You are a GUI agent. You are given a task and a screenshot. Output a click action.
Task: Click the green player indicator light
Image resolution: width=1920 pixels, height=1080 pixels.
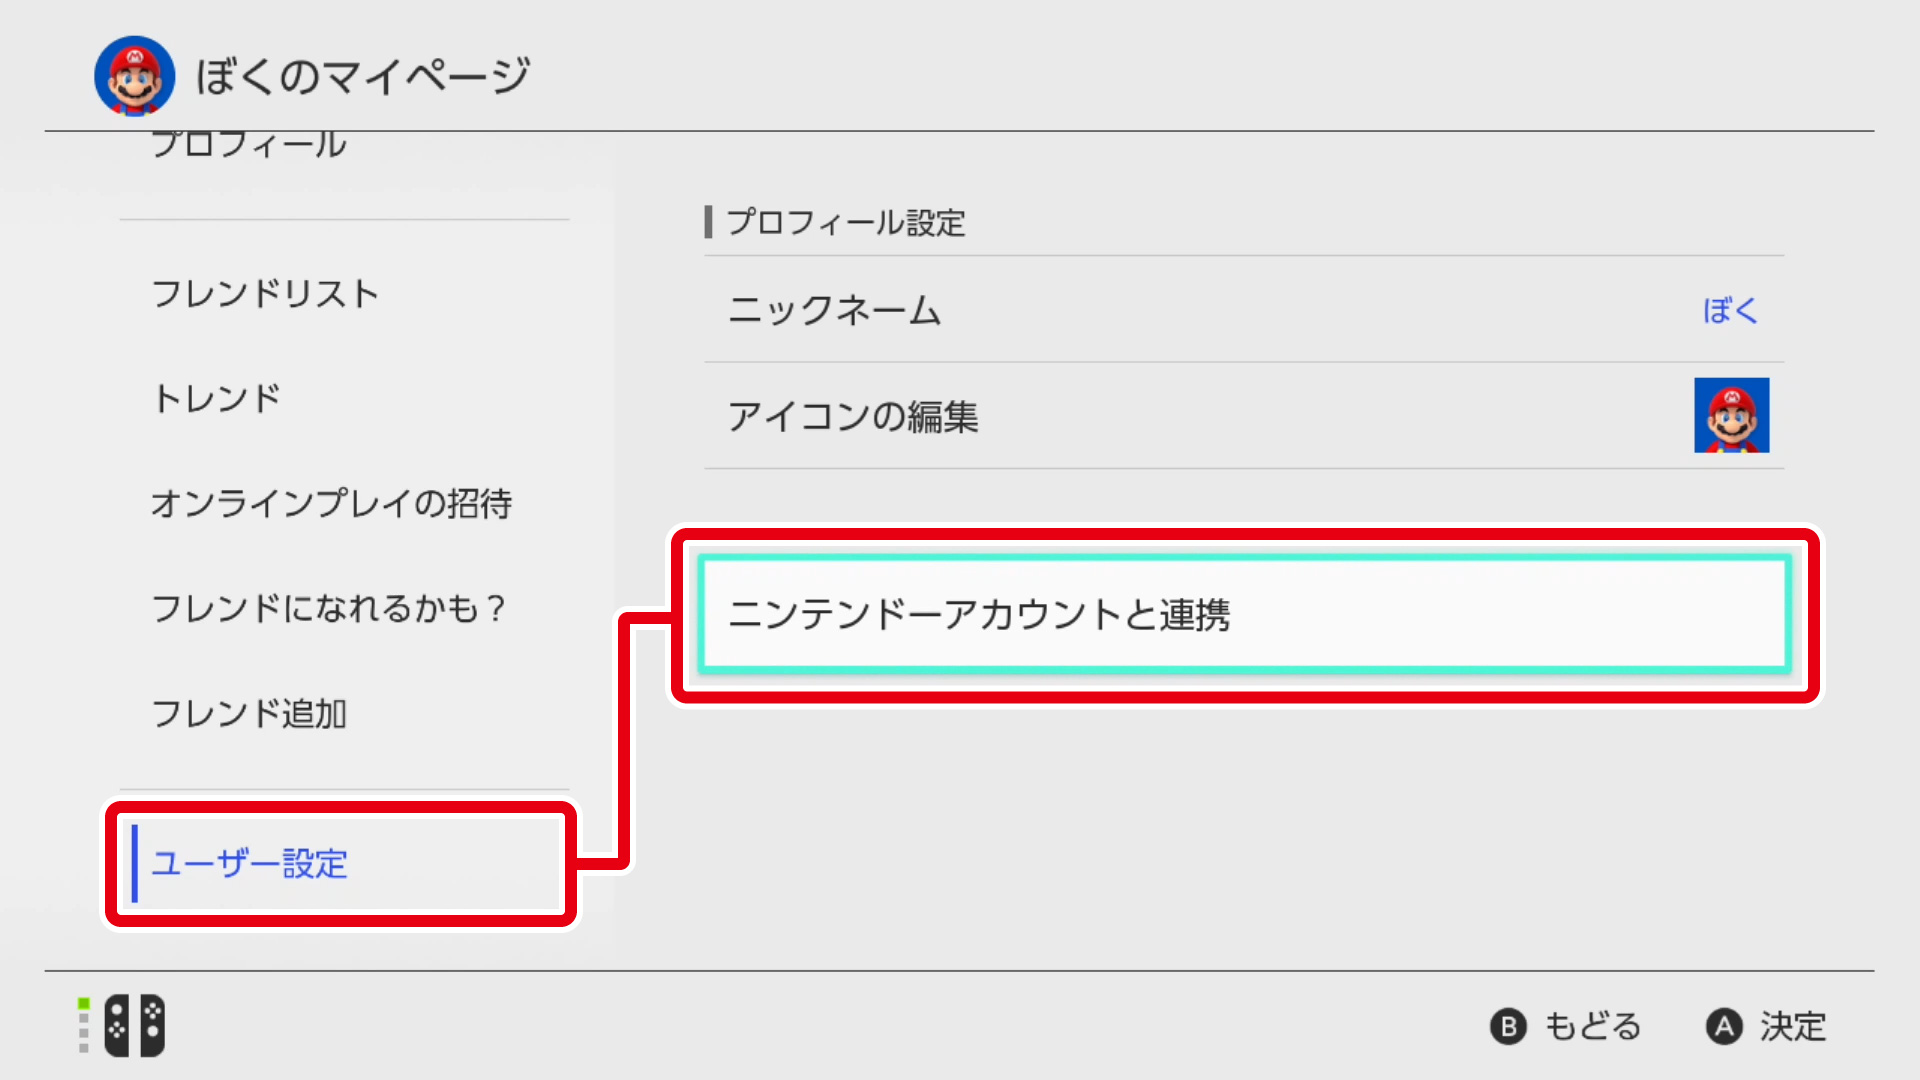[x=84, y=1003]
